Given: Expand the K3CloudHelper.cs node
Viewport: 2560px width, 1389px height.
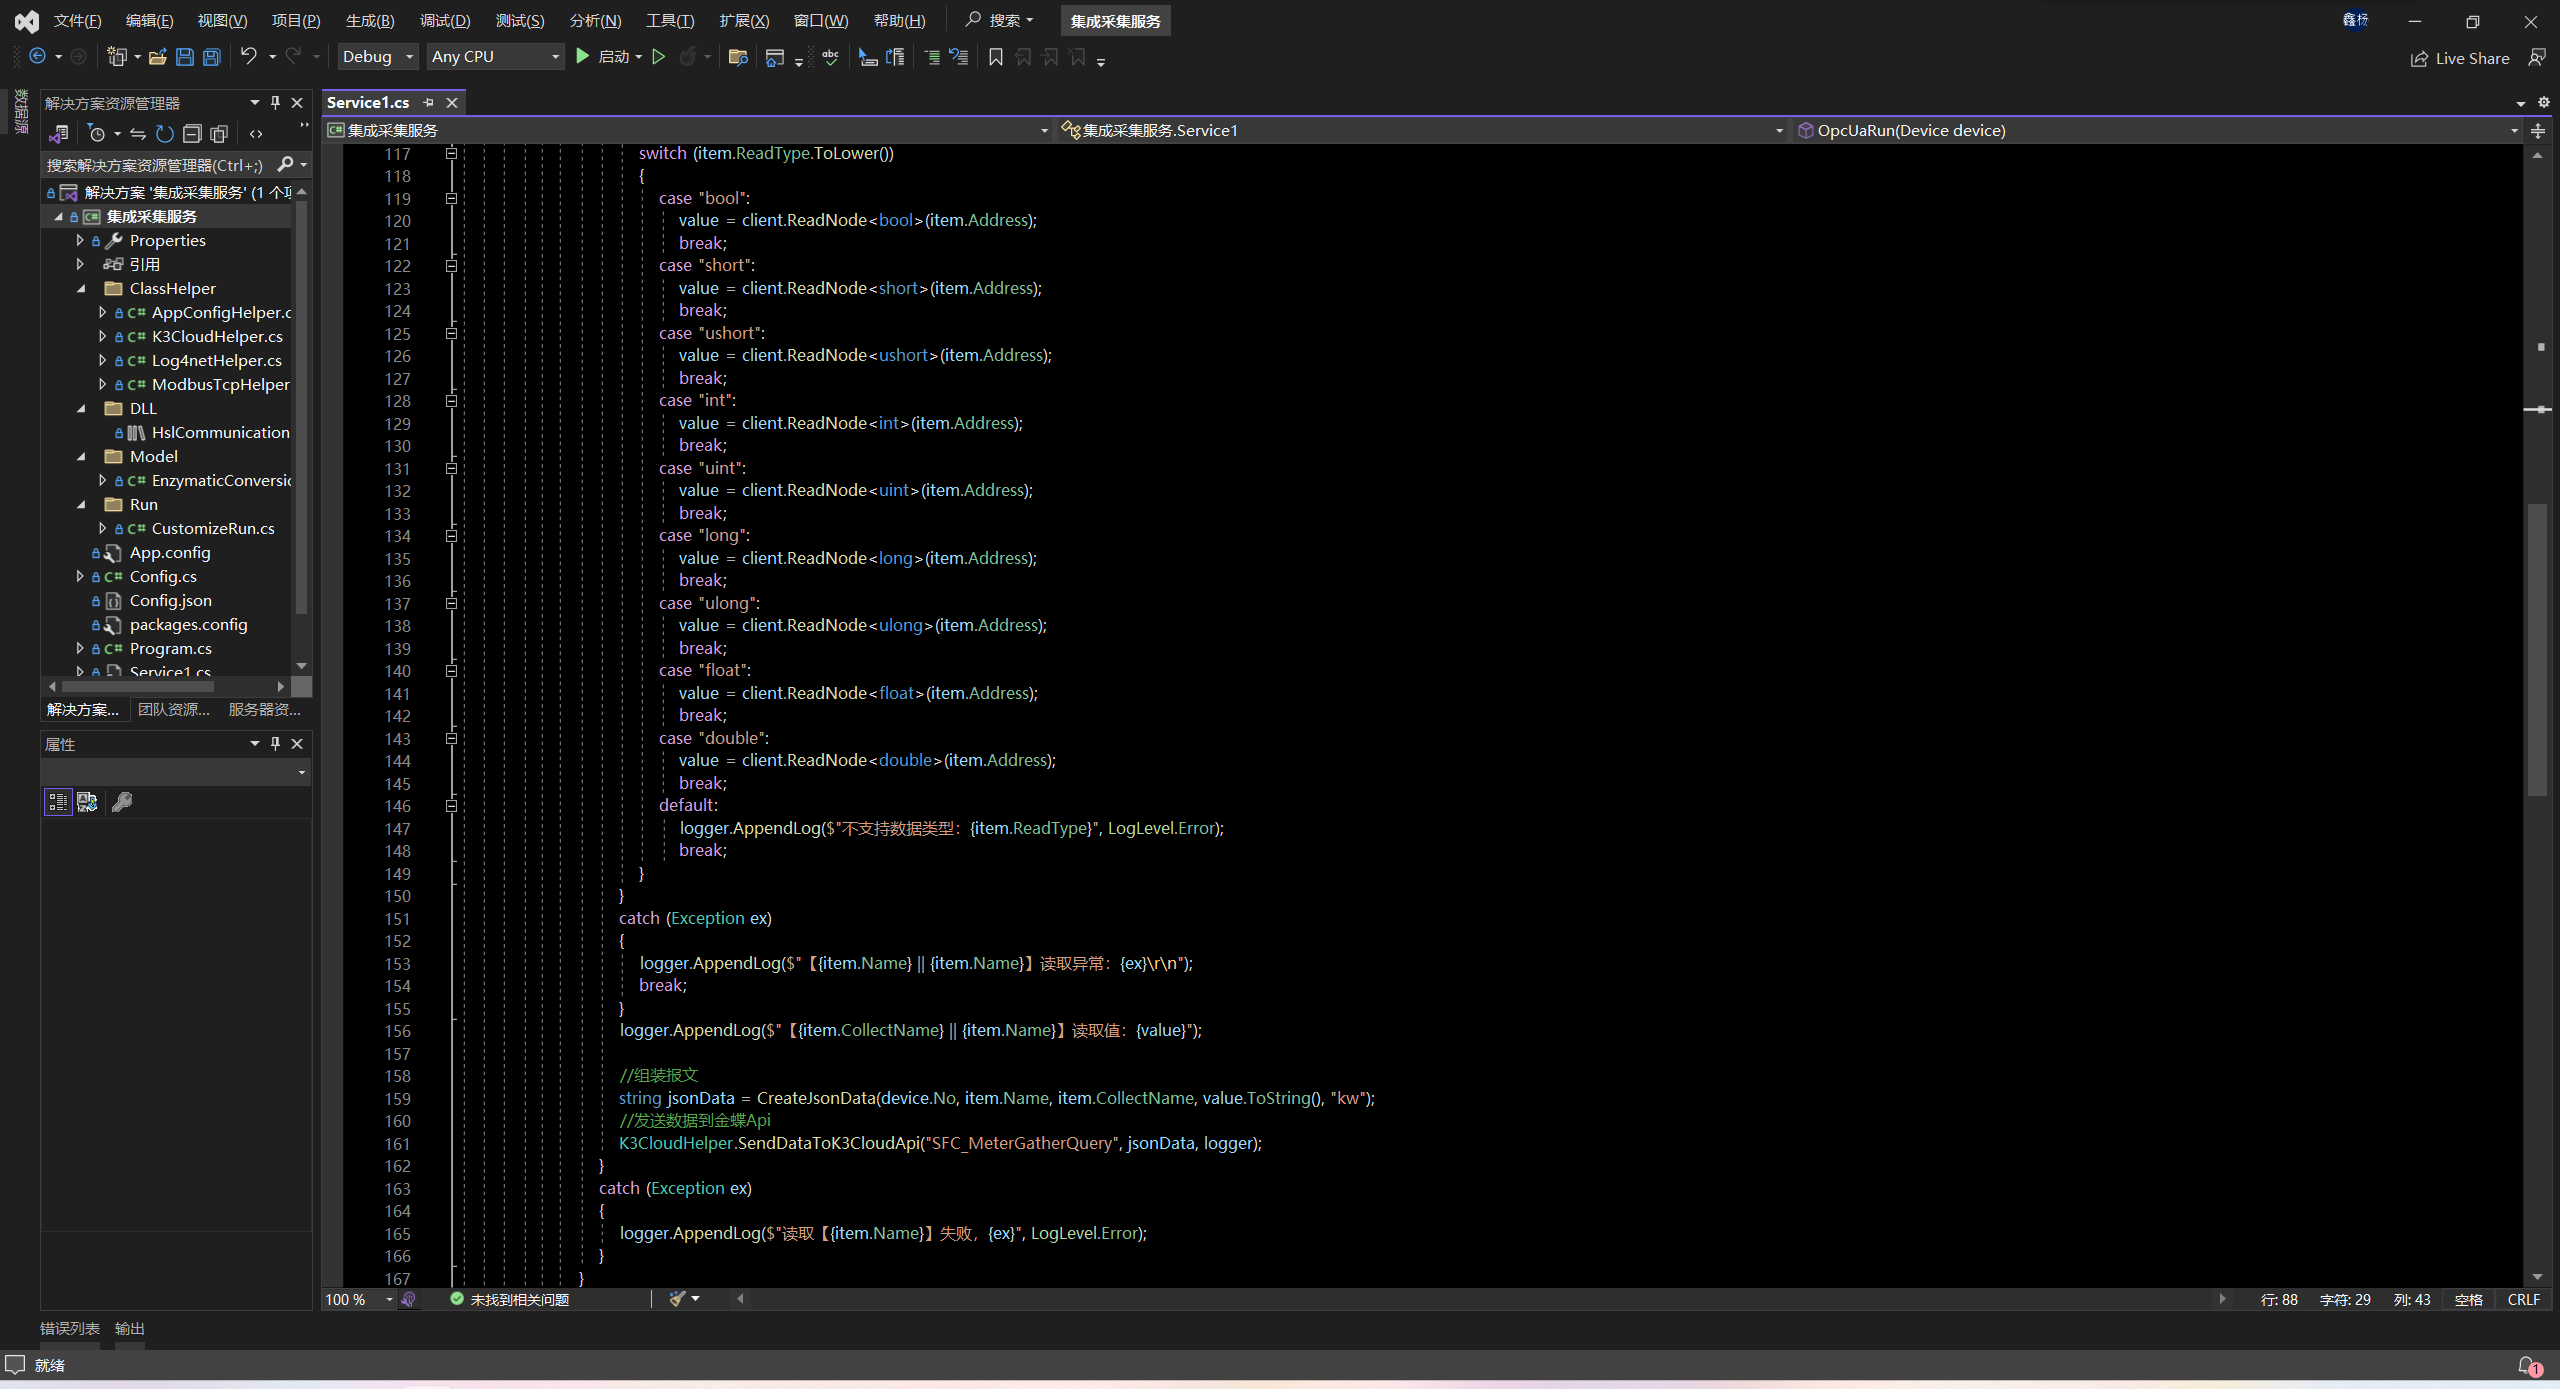Looking at the screenshot, I should point(102,336).
